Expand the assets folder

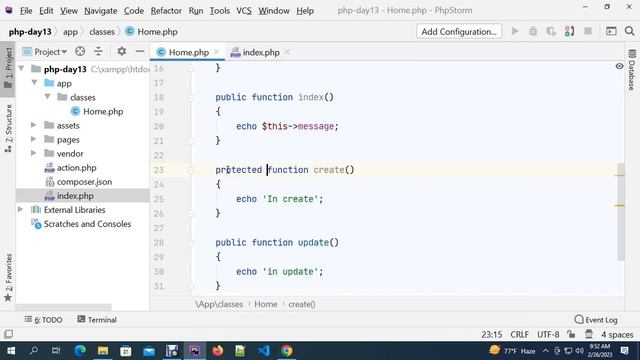coord(34,125)
